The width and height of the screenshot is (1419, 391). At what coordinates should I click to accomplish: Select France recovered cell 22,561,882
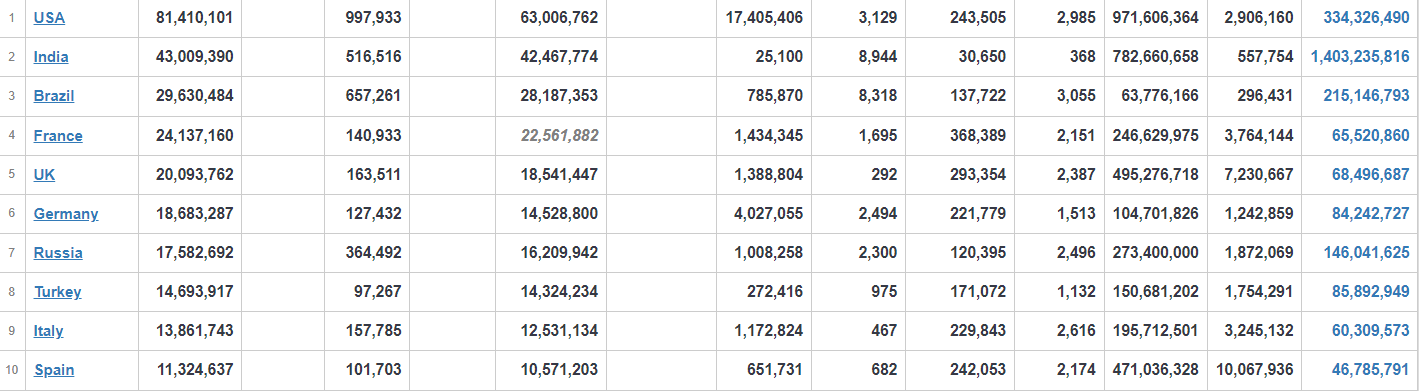pyautogui.click(x=559, y=136)
